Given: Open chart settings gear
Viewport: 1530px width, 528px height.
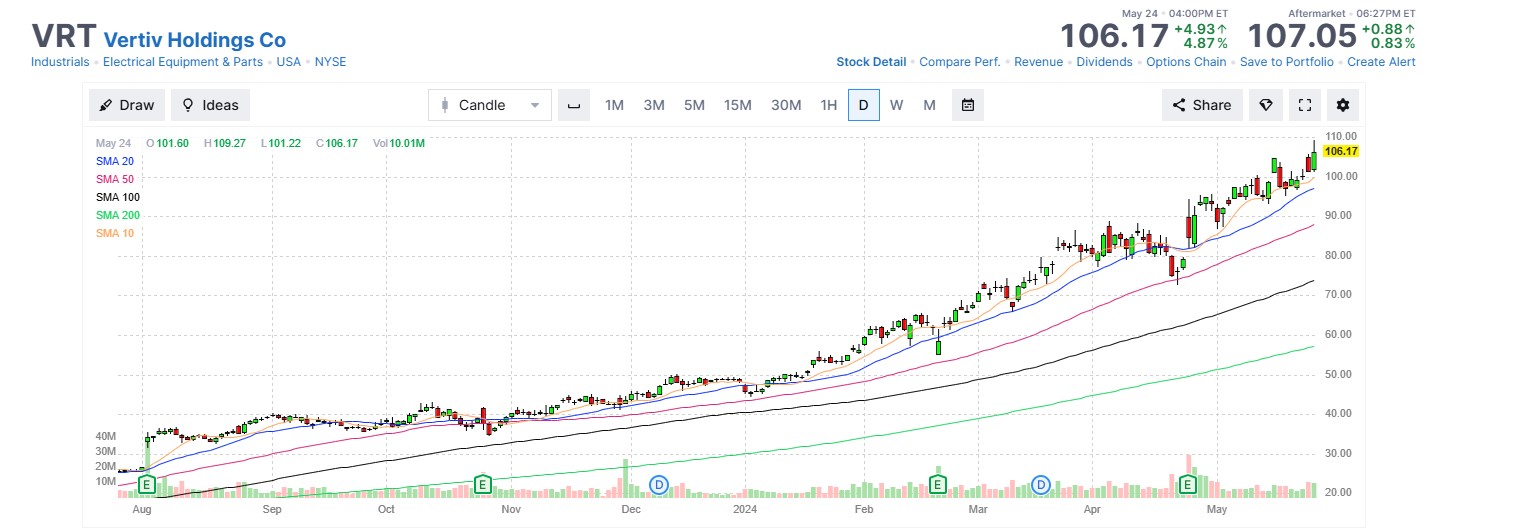Looking at the screenshot, I should point(1342,105).
